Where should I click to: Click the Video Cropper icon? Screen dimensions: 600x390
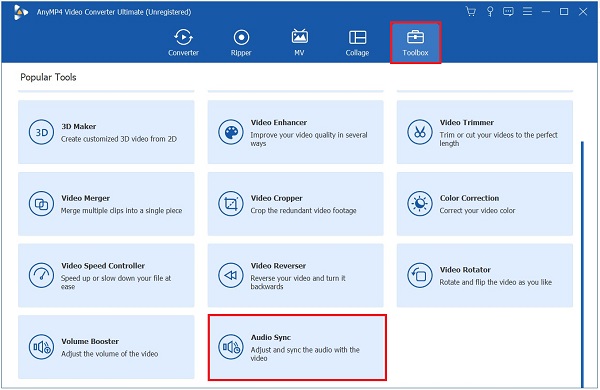click(x=231, y=204)
